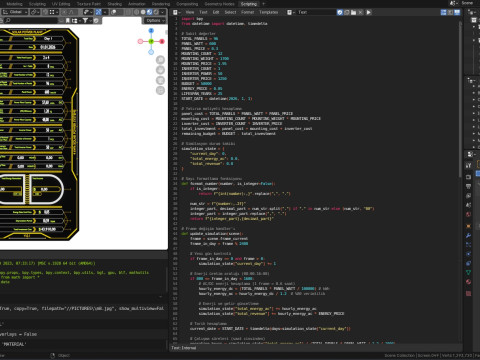Open the Render properties tab
The width and height of the screenshot is (480, 360).
(468, 177)
